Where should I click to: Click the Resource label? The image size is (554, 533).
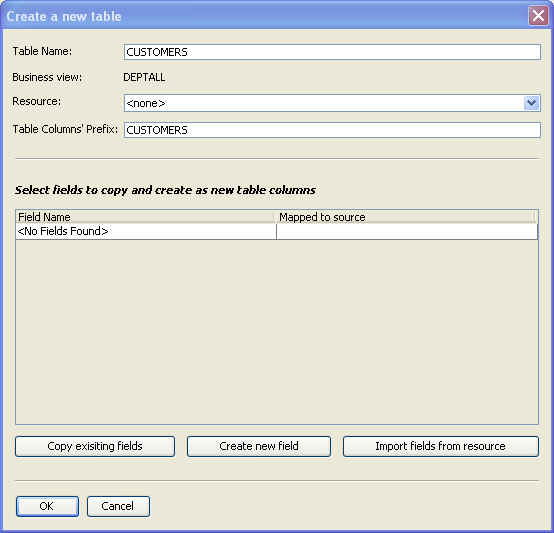coord(36,101)
